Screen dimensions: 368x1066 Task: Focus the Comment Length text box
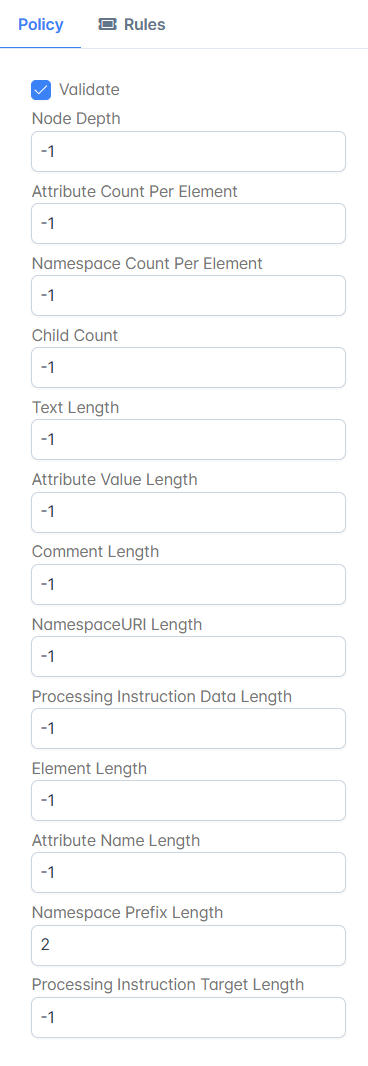pos(188,585)
